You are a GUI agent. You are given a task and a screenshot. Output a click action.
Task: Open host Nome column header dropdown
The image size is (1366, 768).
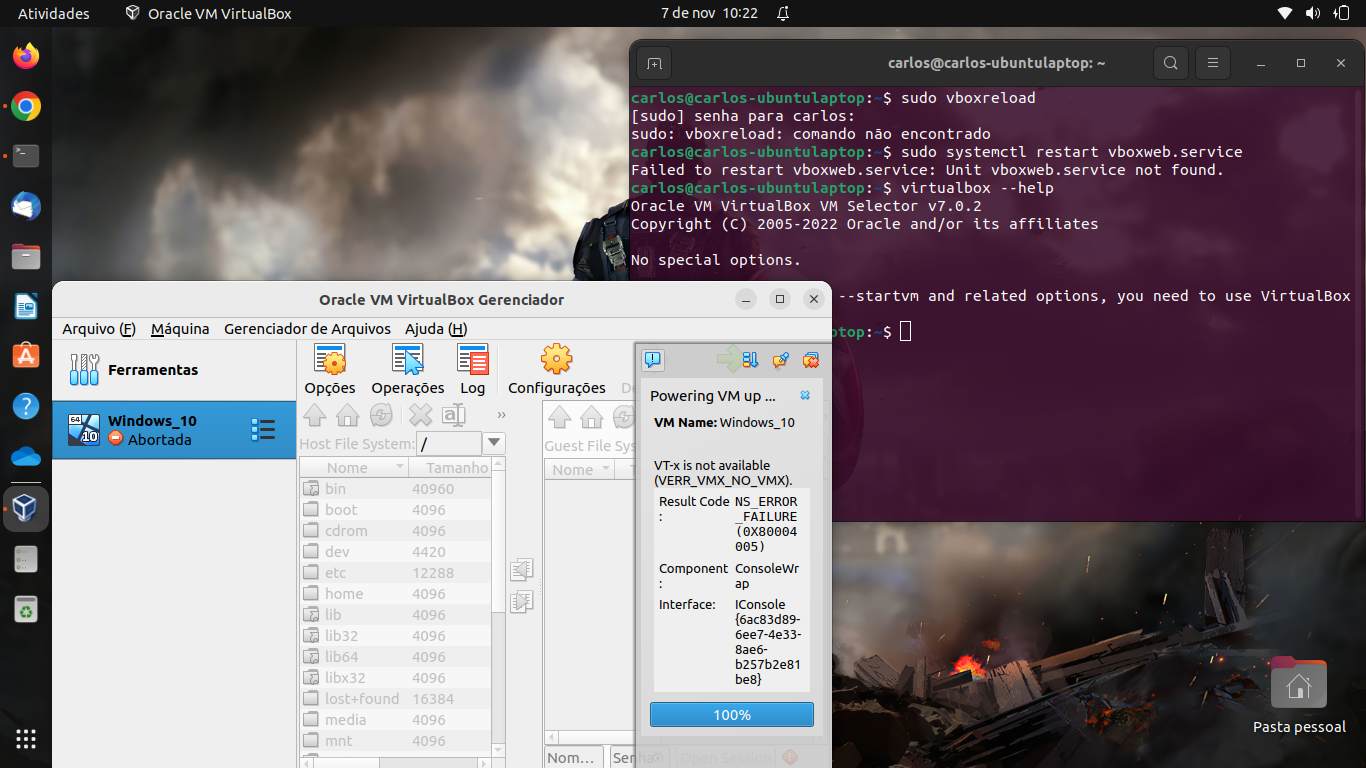(399, 467)
